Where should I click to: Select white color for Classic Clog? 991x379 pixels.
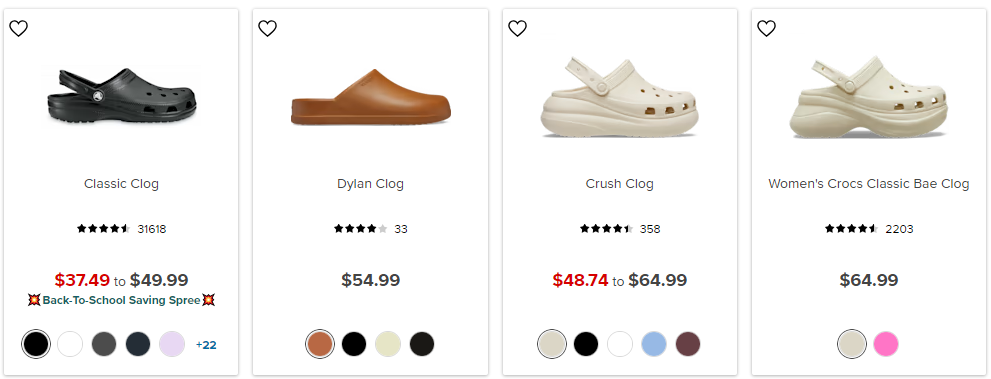tap(70, 344)
